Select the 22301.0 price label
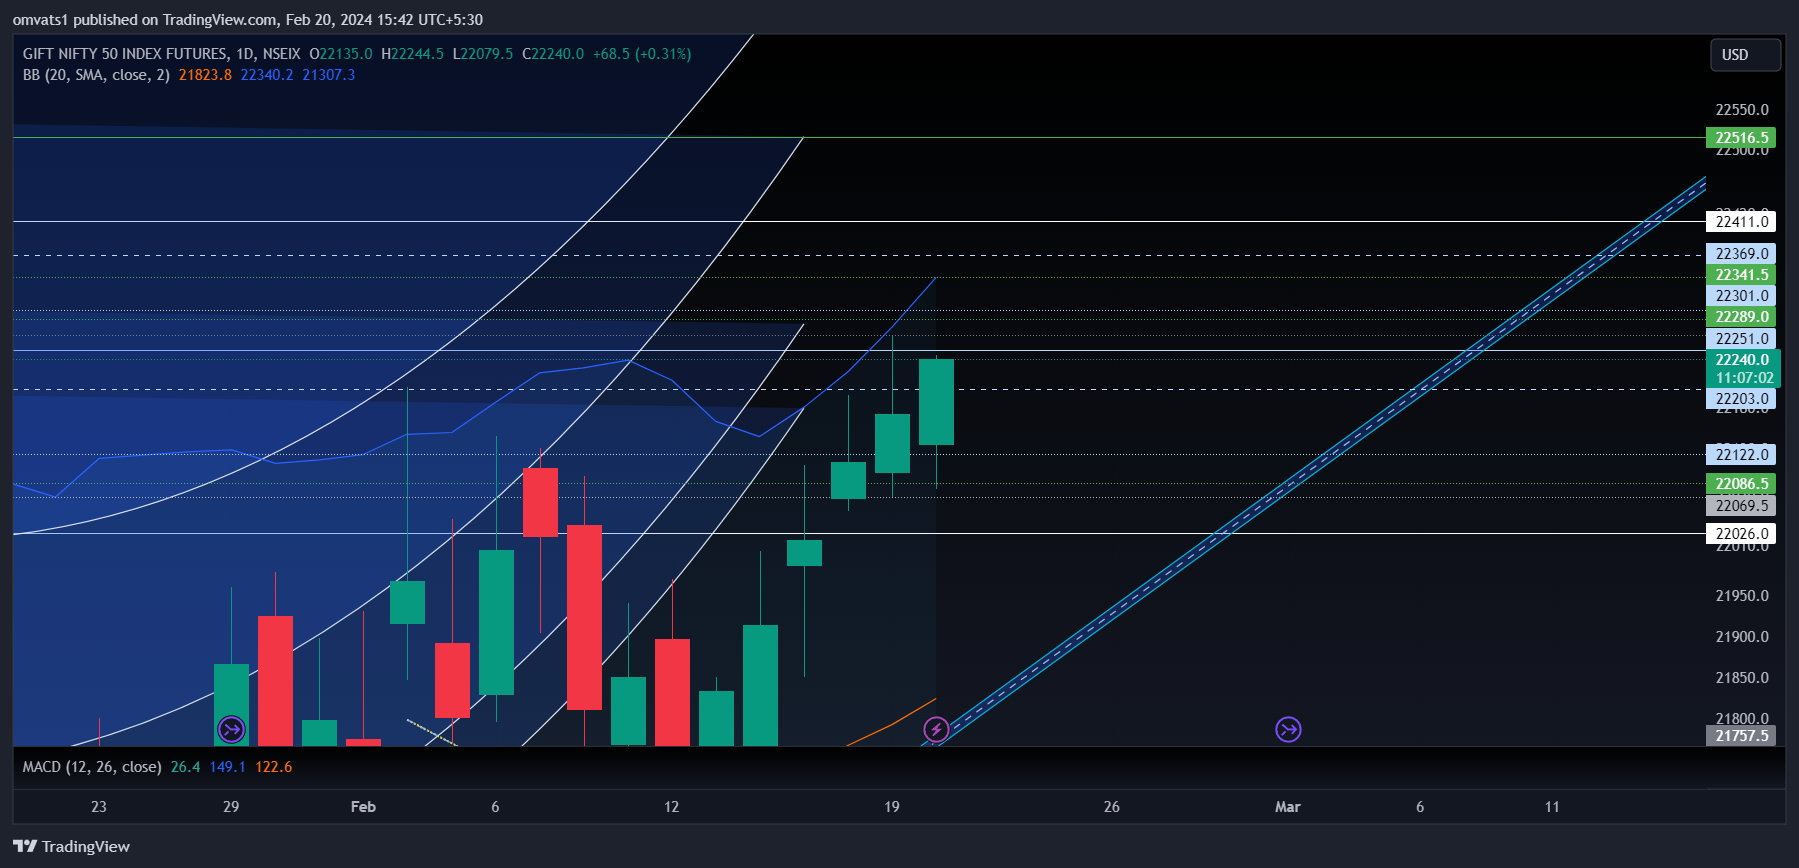This screenshot has width=1799, height=868. coord(1741,296)
